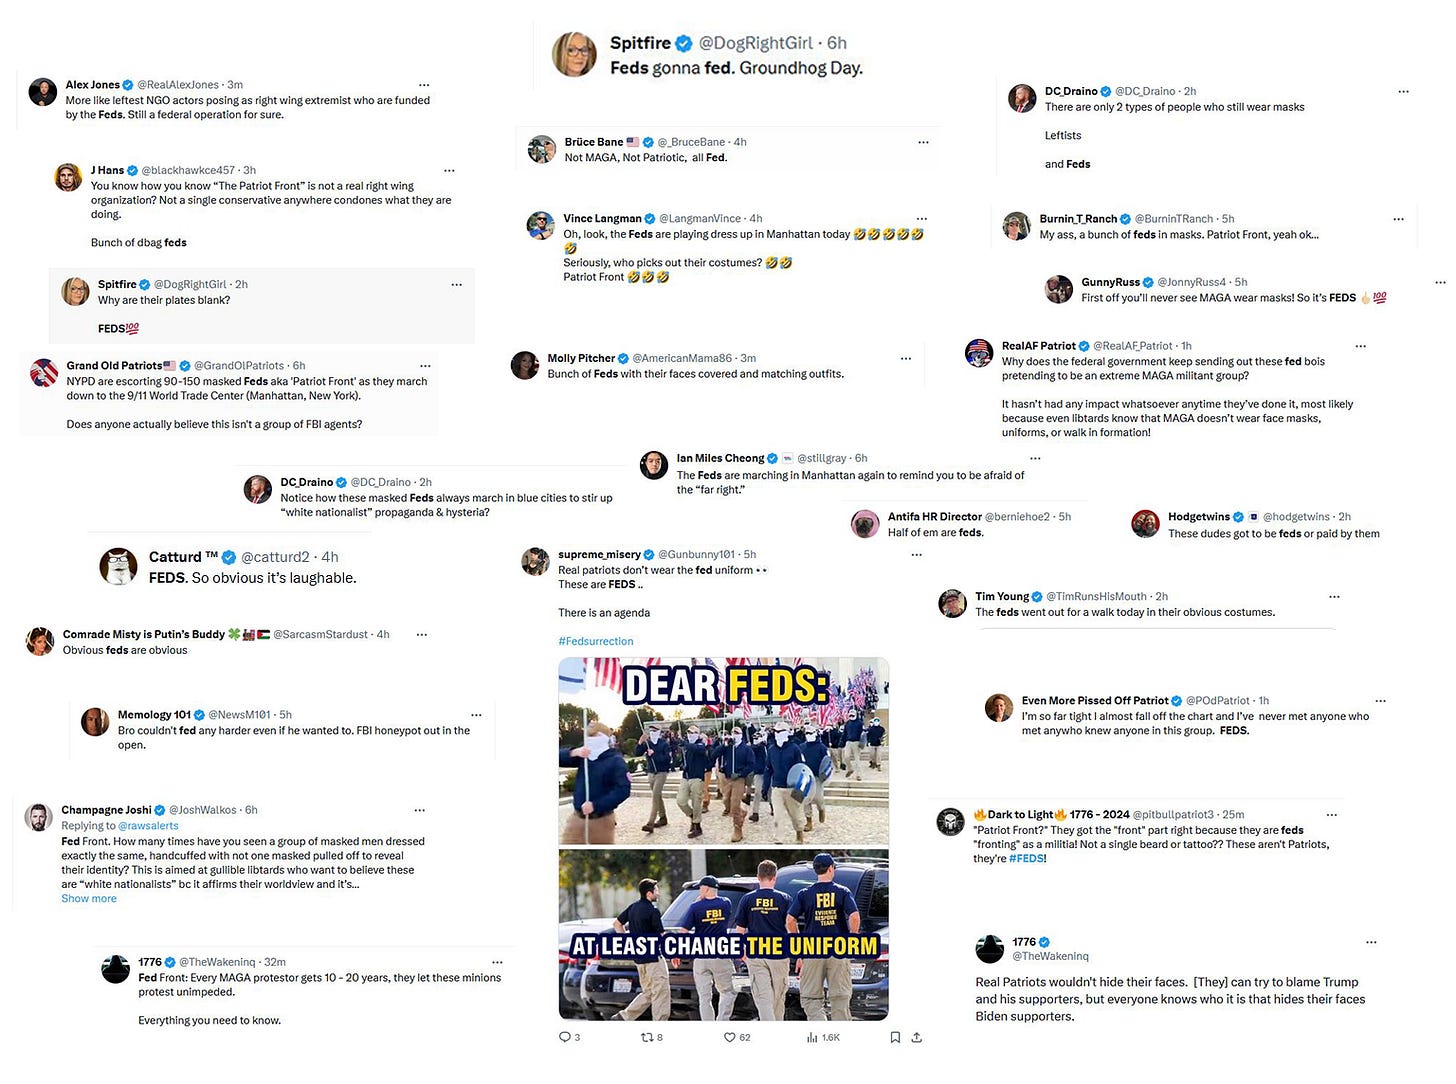Open three-dot menu on Tim Young tweet
The width and height of the screenshot is (1456, 1084).
coord(1334,596)
